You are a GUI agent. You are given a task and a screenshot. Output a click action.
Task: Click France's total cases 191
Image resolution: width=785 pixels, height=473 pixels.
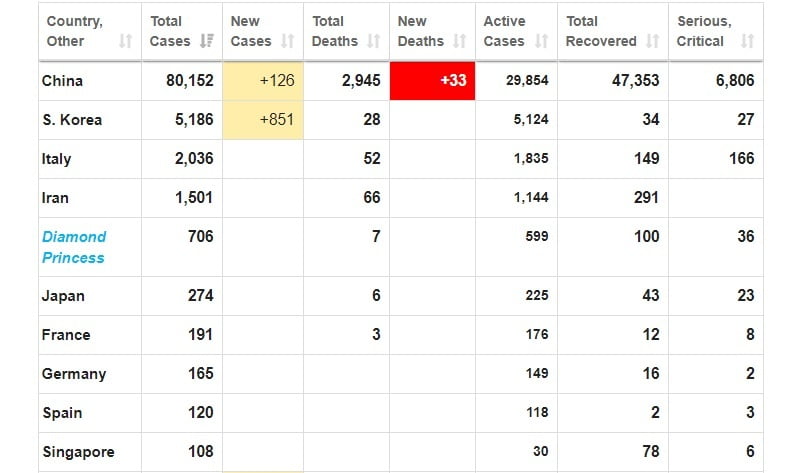[x=201, y=335]
